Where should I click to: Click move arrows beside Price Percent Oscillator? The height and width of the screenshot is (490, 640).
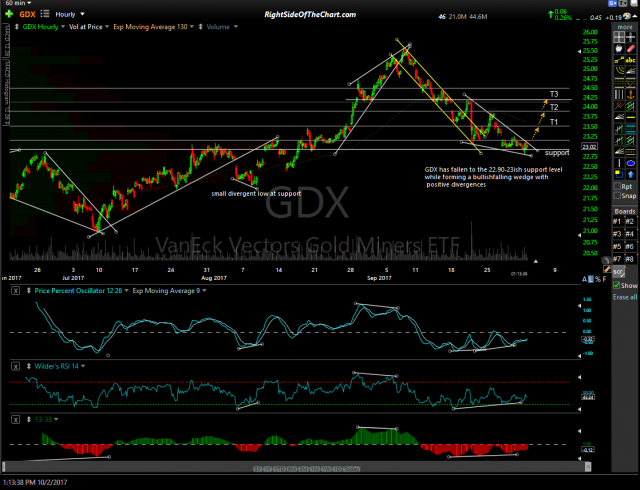tap(29, 291)
